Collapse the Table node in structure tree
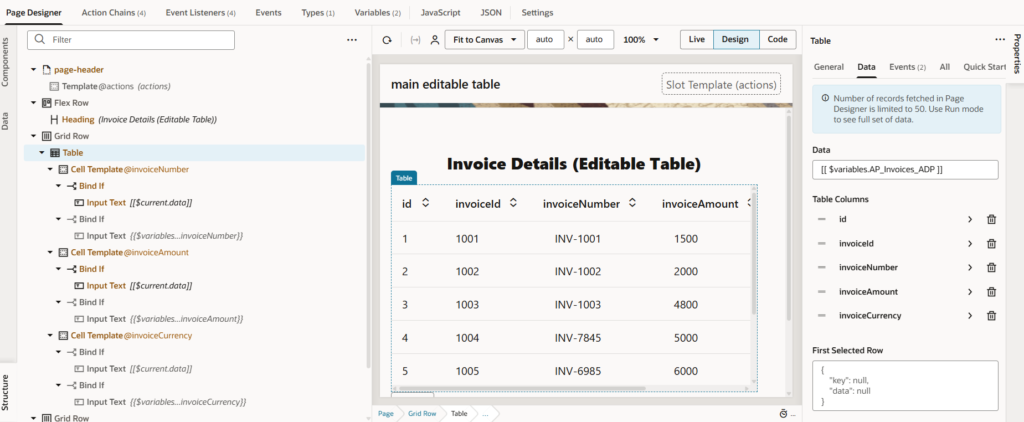 (42, 153)
